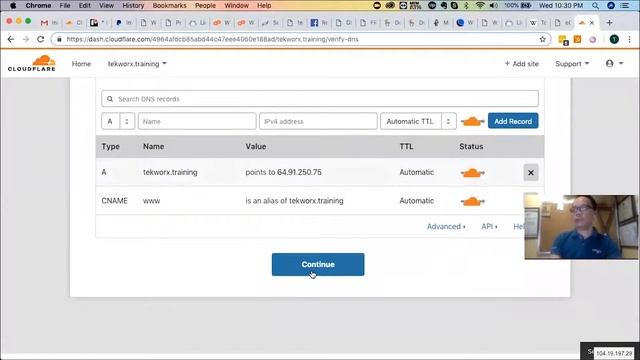Open the View menu
The image size is (640, 360).
coord(106,5)
